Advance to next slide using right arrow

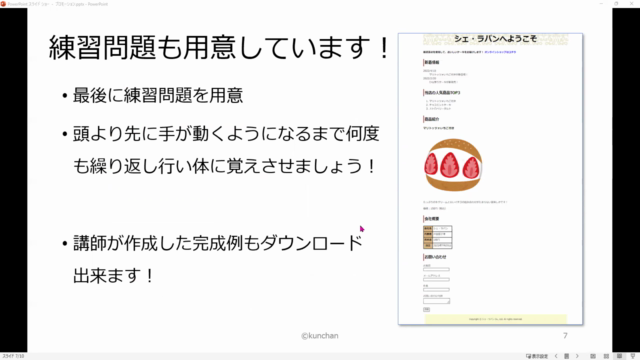pos(577,356)
